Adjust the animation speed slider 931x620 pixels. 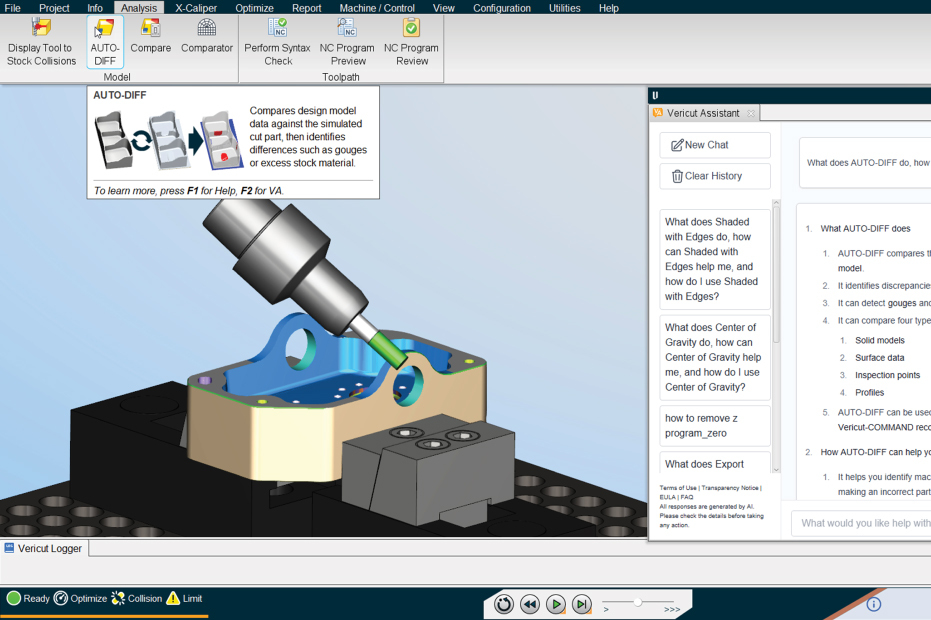click(638, 602)
